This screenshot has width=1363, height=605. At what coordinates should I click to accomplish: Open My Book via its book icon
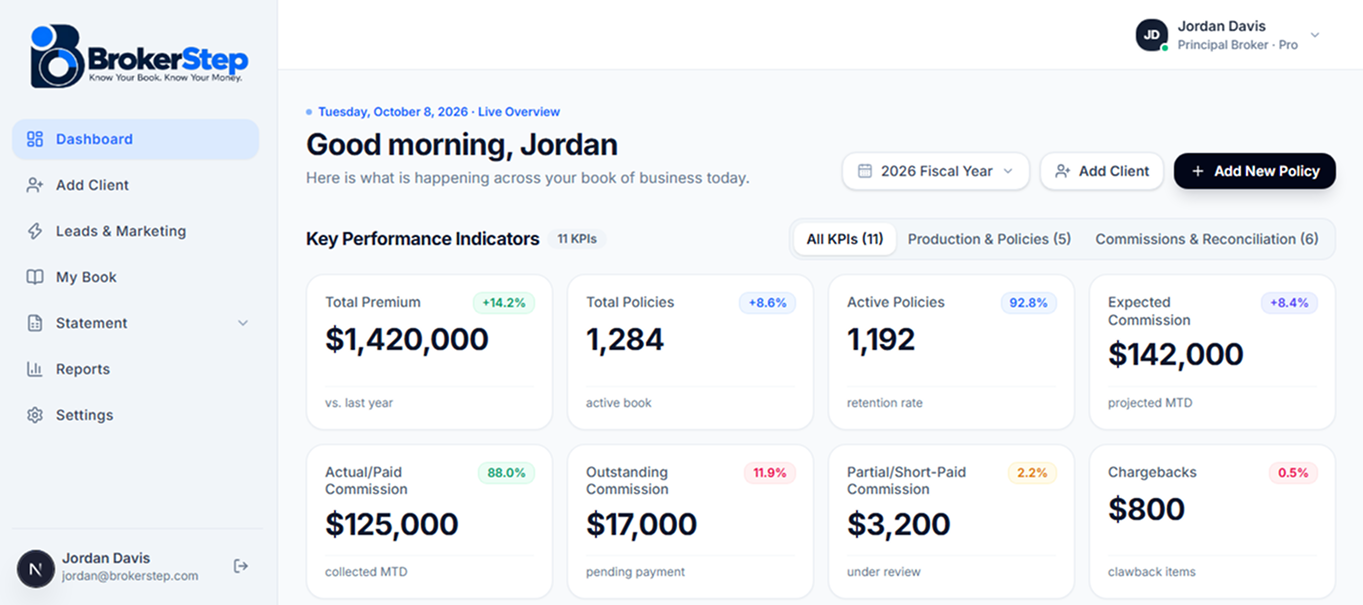click(x=35, y=277)
